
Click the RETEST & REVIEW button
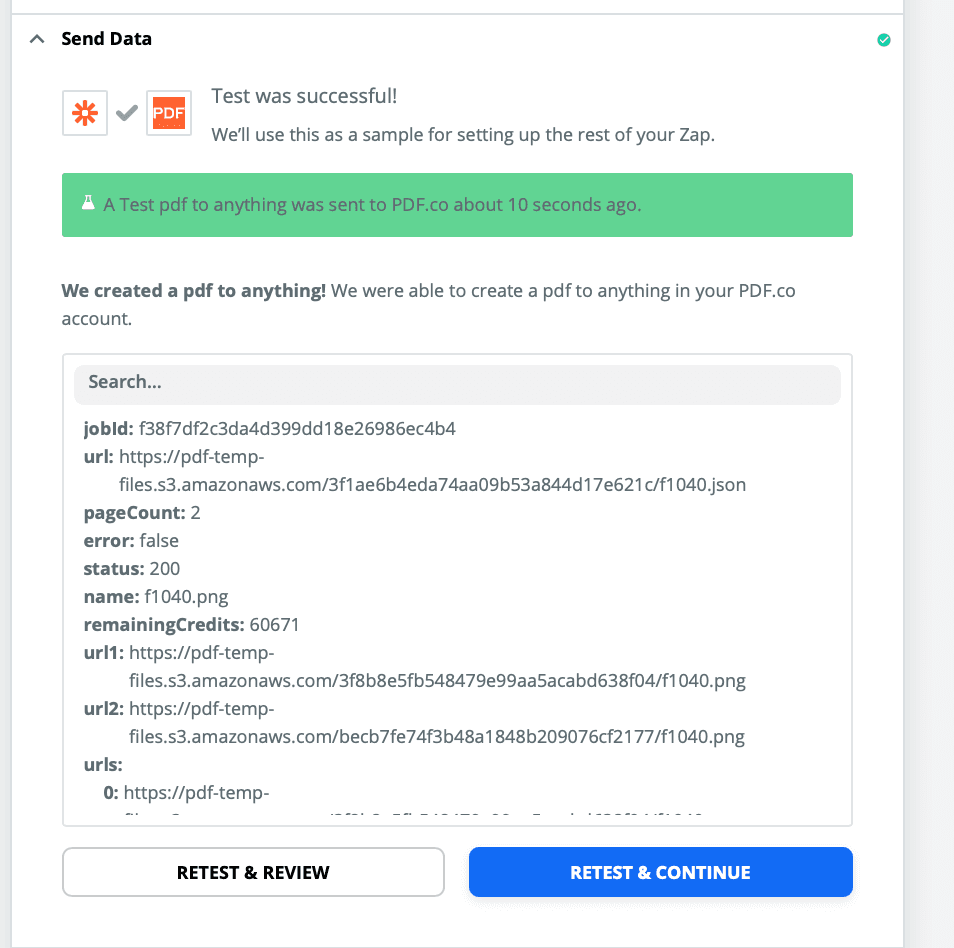pos(253,871)
